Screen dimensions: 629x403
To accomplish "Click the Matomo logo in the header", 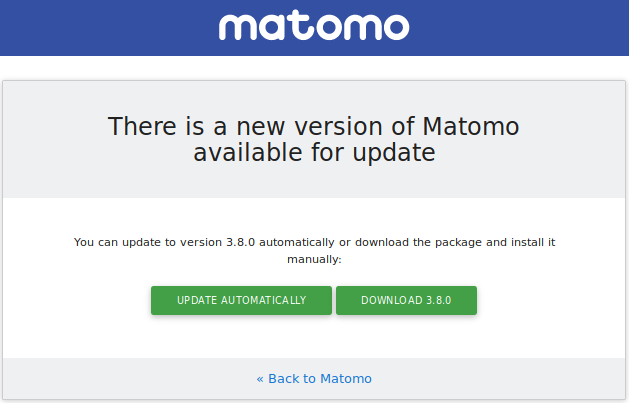I will [x=314, y=26].
